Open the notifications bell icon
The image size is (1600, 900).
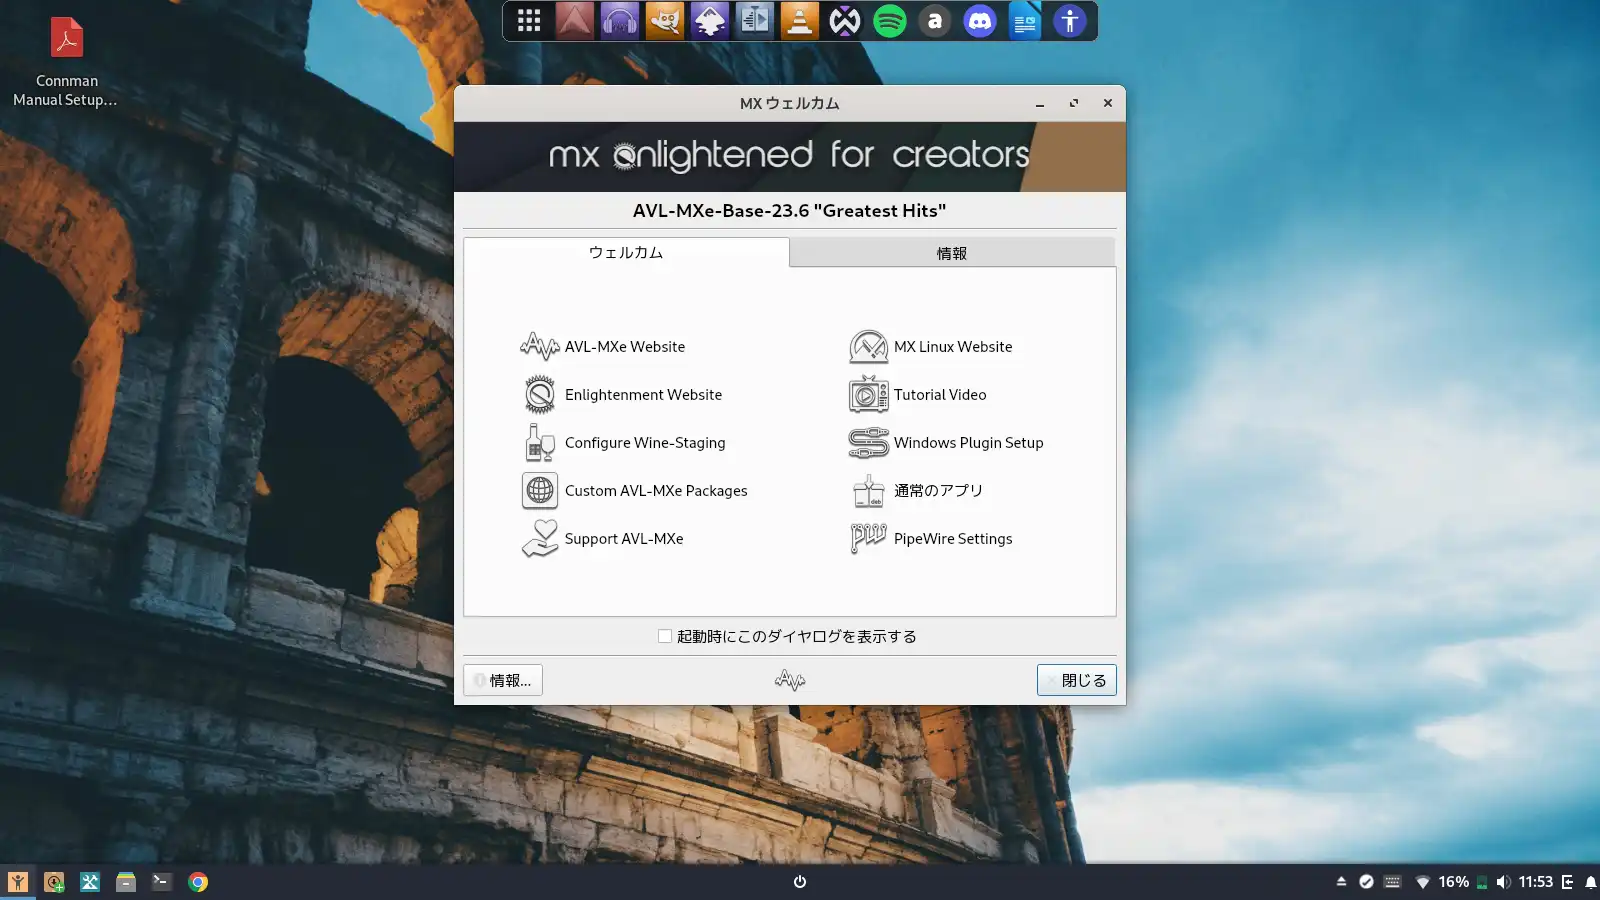1590,882
